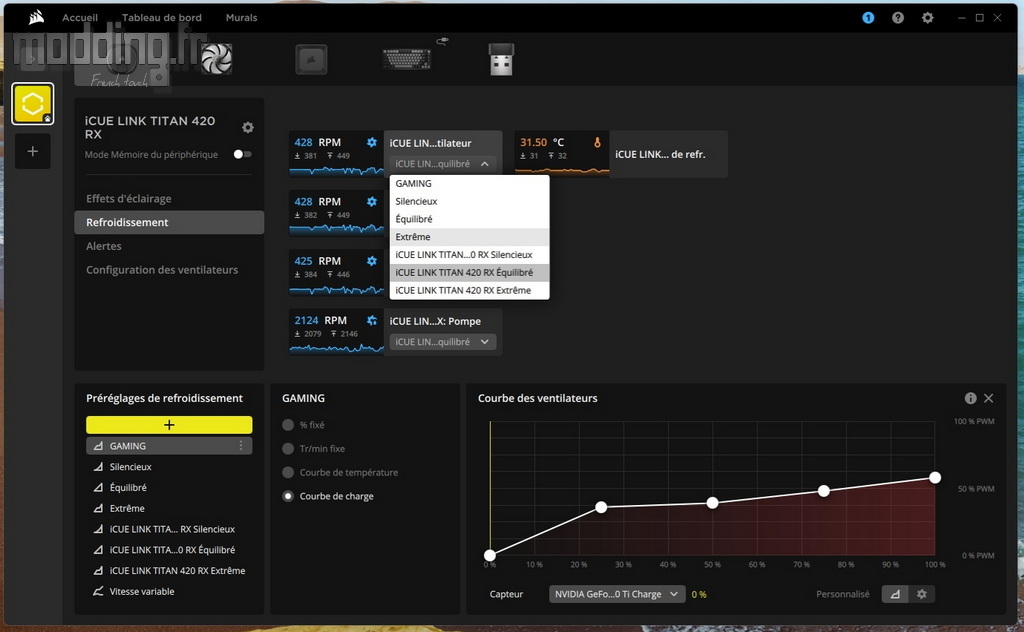This screenshot has width=1024, height=632.
Task: Click the fan icon on the iCUE LIN...tilateur tile
Action: (x=372, y=142)
